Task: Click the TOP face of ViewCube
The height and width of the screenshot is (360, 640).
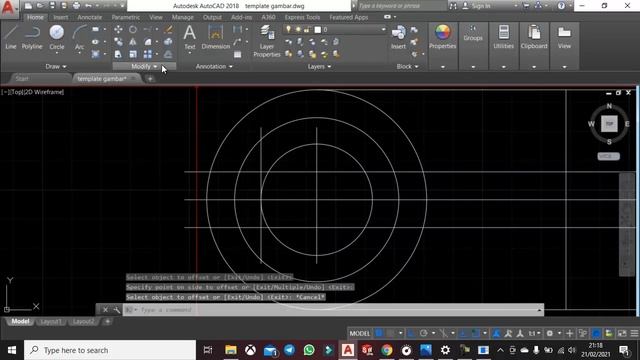Action: 609,124
